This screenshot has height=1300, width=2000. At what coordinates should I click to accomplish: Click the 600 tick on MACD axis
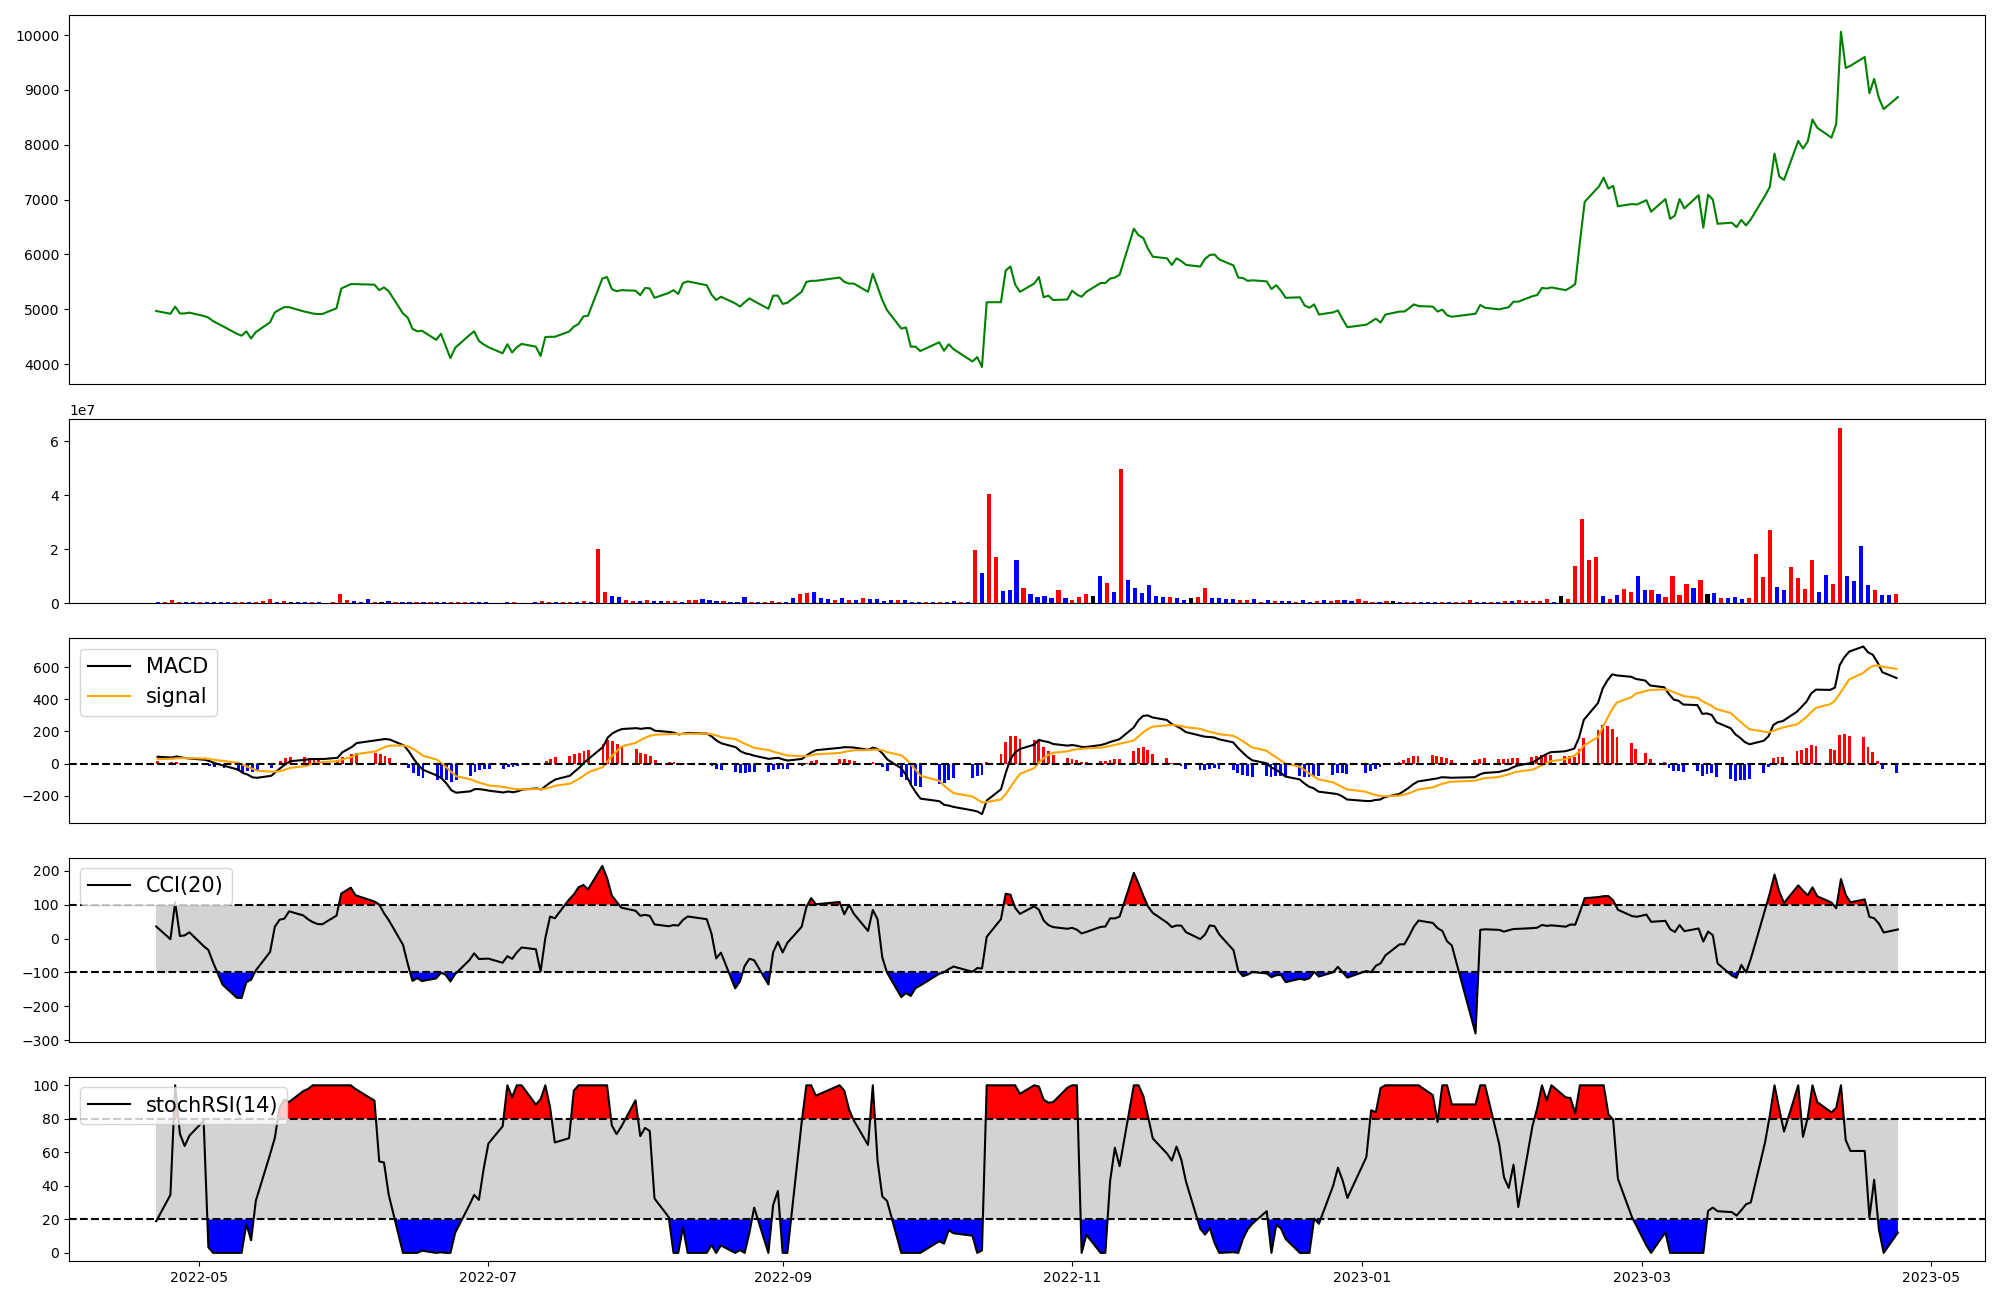coord(47,668)
